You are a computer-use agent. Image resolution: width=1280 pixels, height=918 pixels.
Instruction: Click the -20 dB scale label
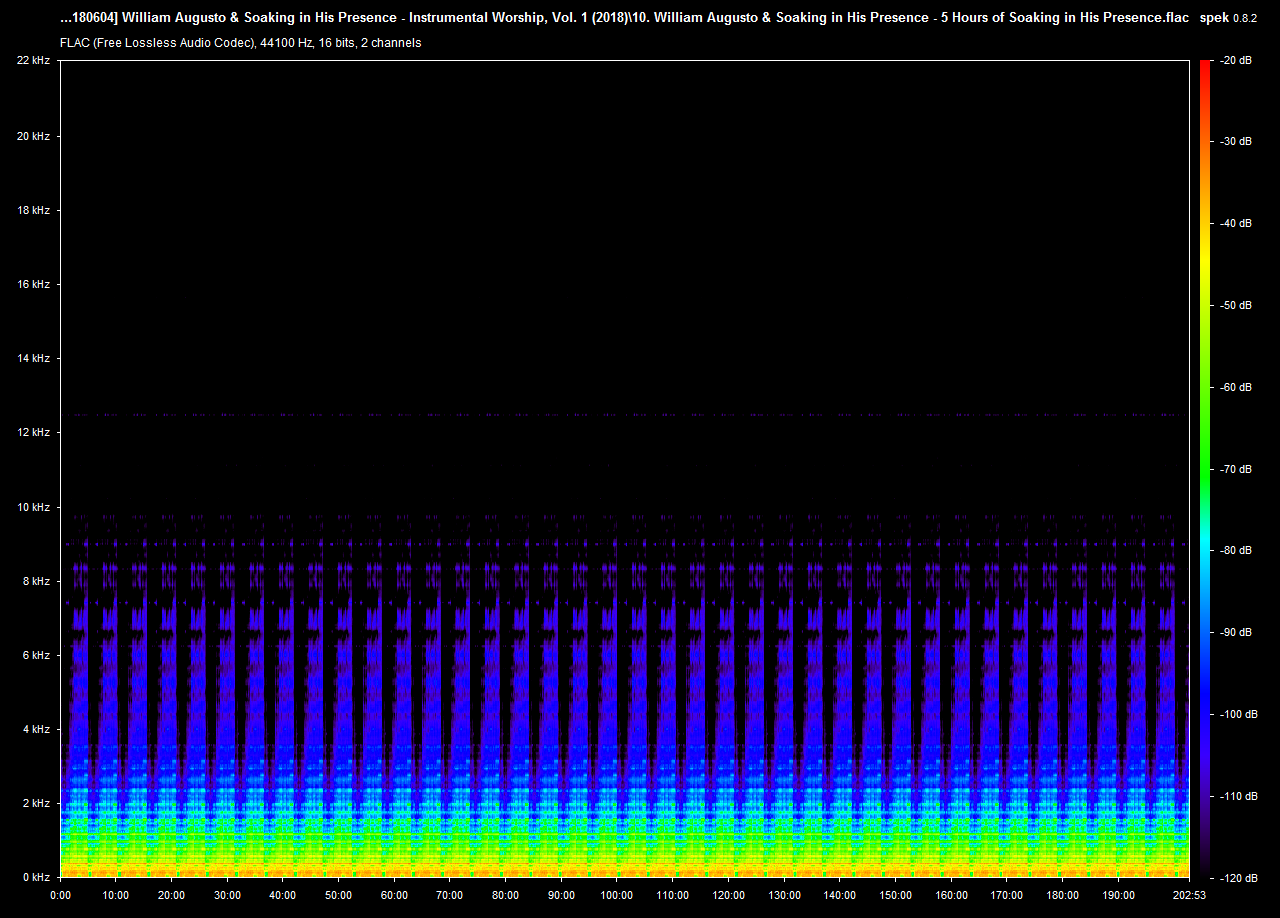(x=1236, y=61)
